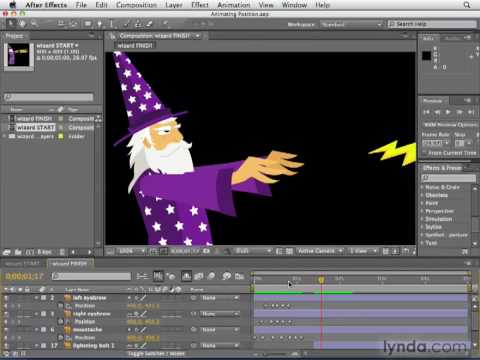This screenshot has height=360, width=480.
Task: Expand the Noise & Grain effects category
Action: [x=423, y=188]
